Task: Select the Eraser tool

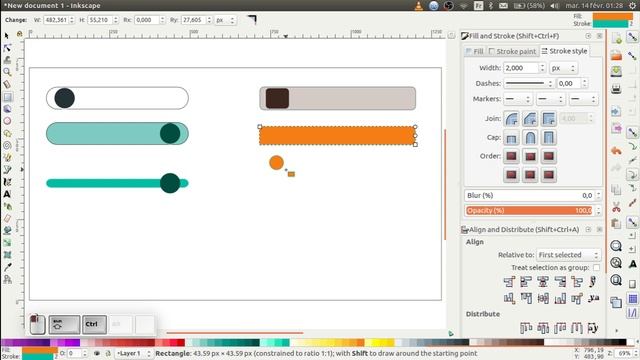Action: click(x=7, y=218)
